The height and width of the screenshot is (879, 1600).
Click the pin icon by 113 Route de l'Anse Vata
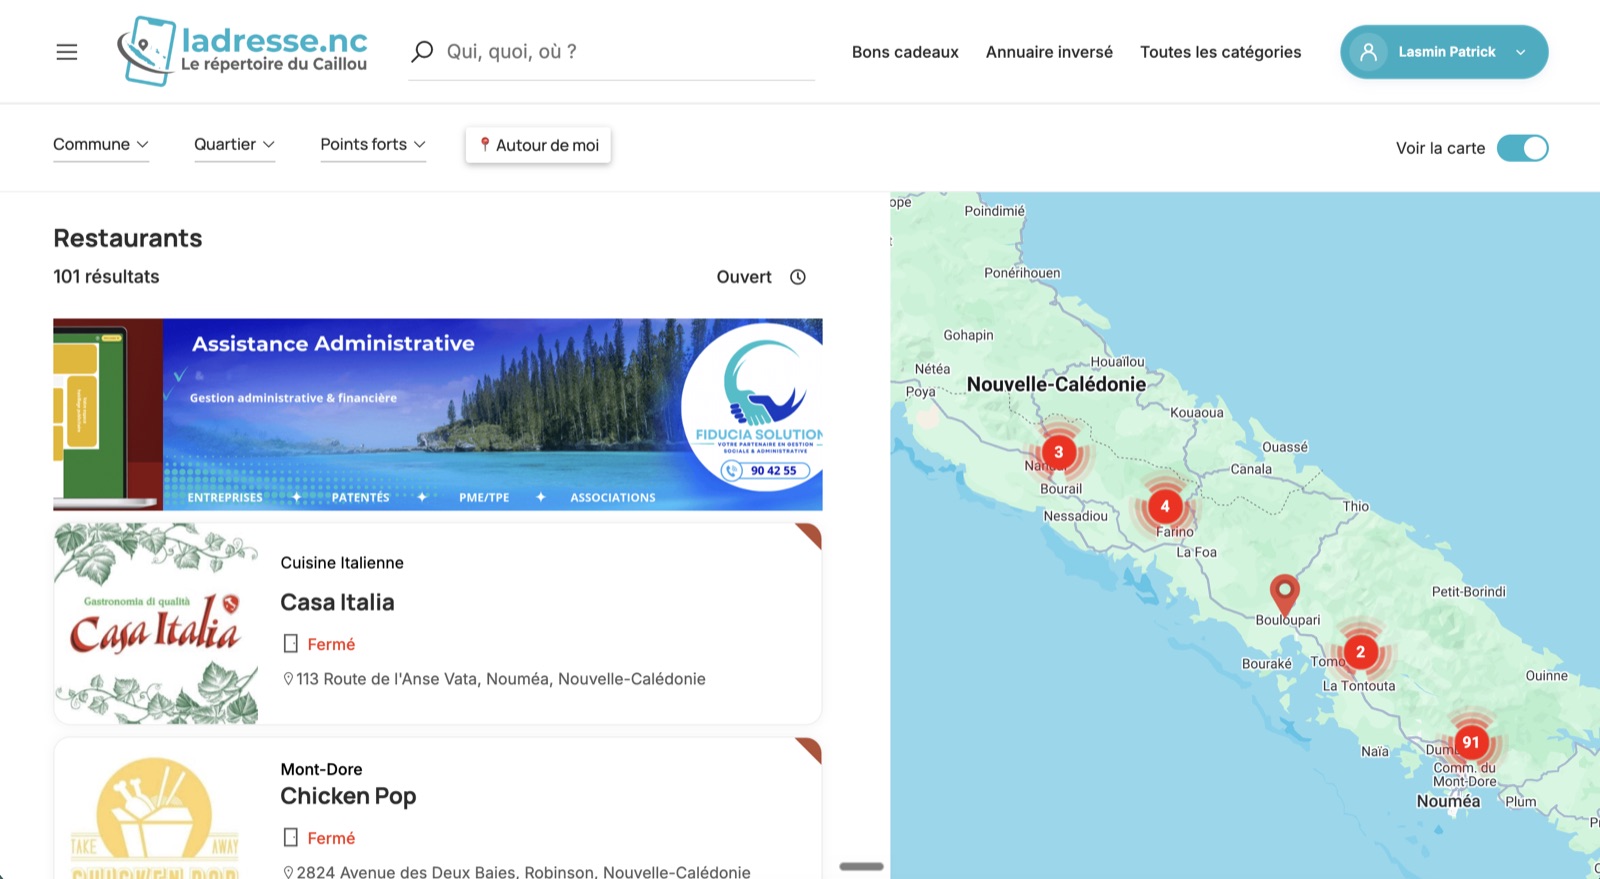[x=288, y=679]
